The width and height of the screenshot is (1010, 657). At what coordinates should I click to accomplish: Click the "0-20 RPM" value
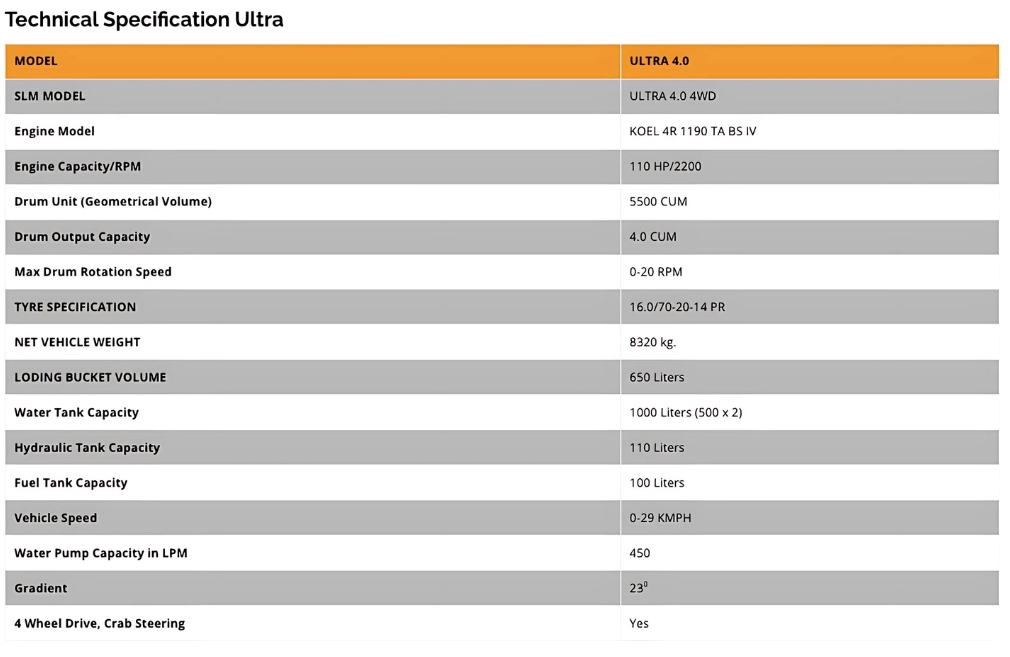[656, 272]
